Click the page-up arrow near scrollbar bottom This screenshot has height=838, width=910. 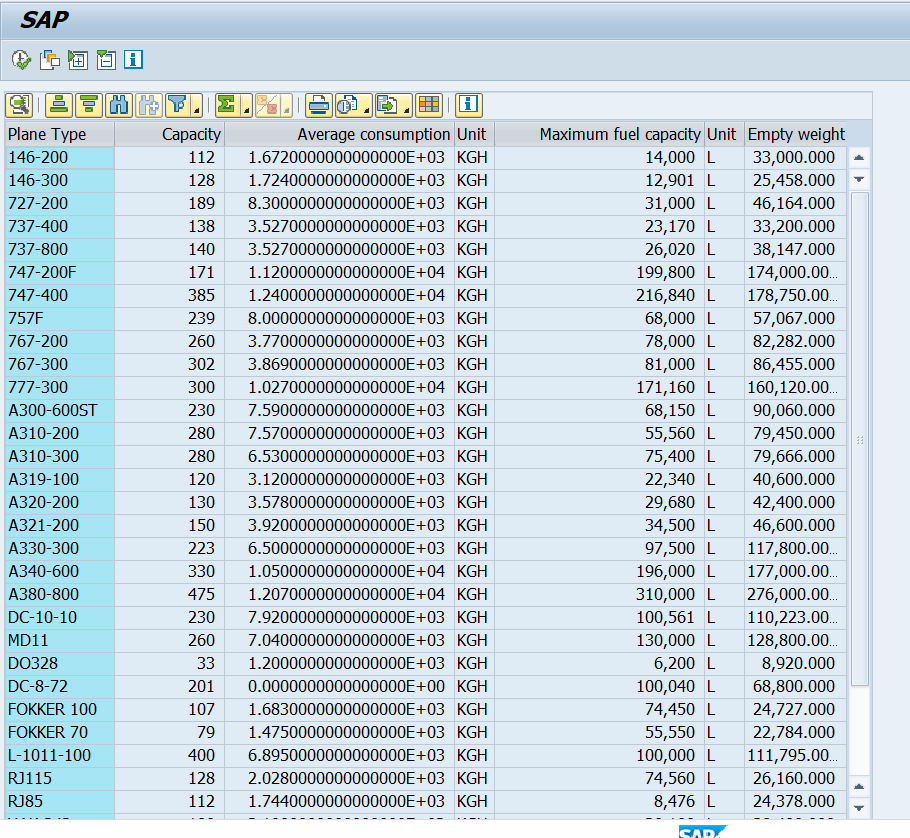tap(860, 786)
